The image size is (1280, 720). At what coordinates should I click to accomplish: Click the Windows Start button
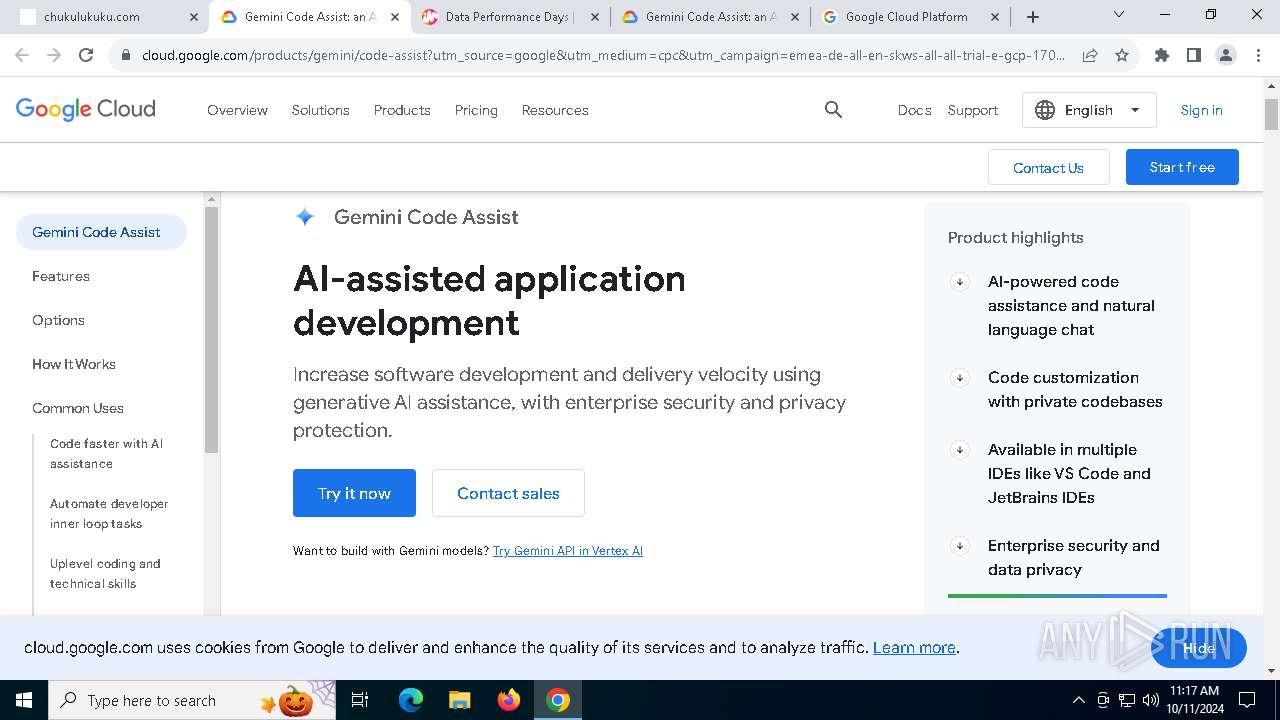click(24, 700)
